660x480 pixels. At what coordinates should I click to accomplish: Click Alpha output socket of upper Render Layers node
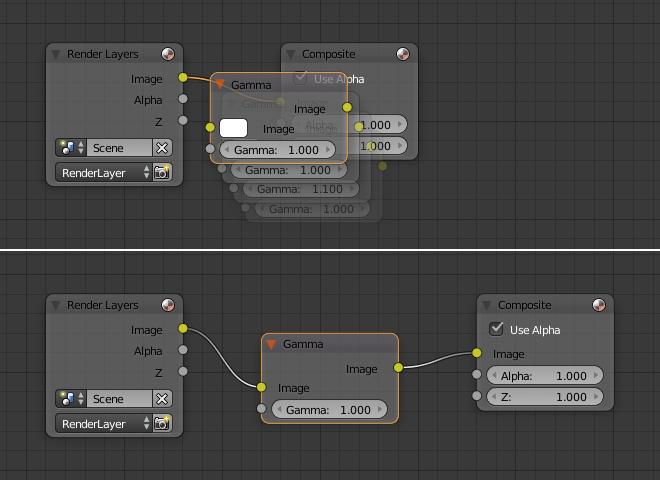[183, 99]
